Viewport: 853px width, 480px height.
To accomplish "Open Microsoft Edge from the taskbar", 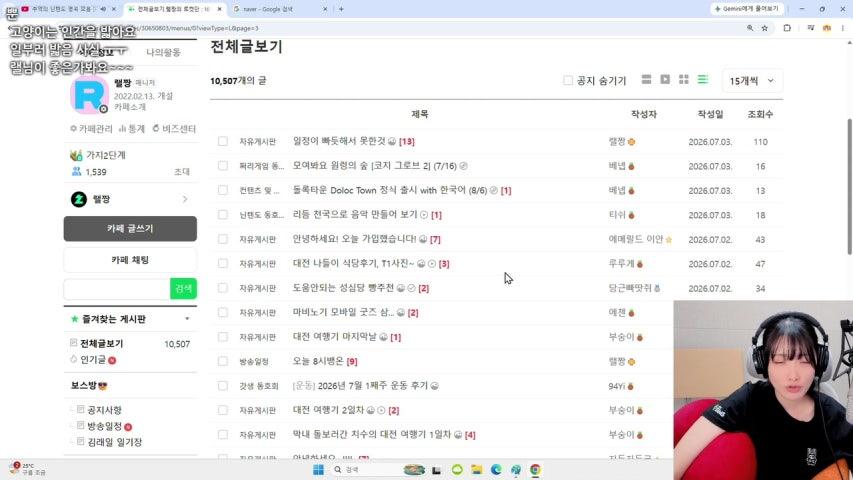I will click(496, 470).
